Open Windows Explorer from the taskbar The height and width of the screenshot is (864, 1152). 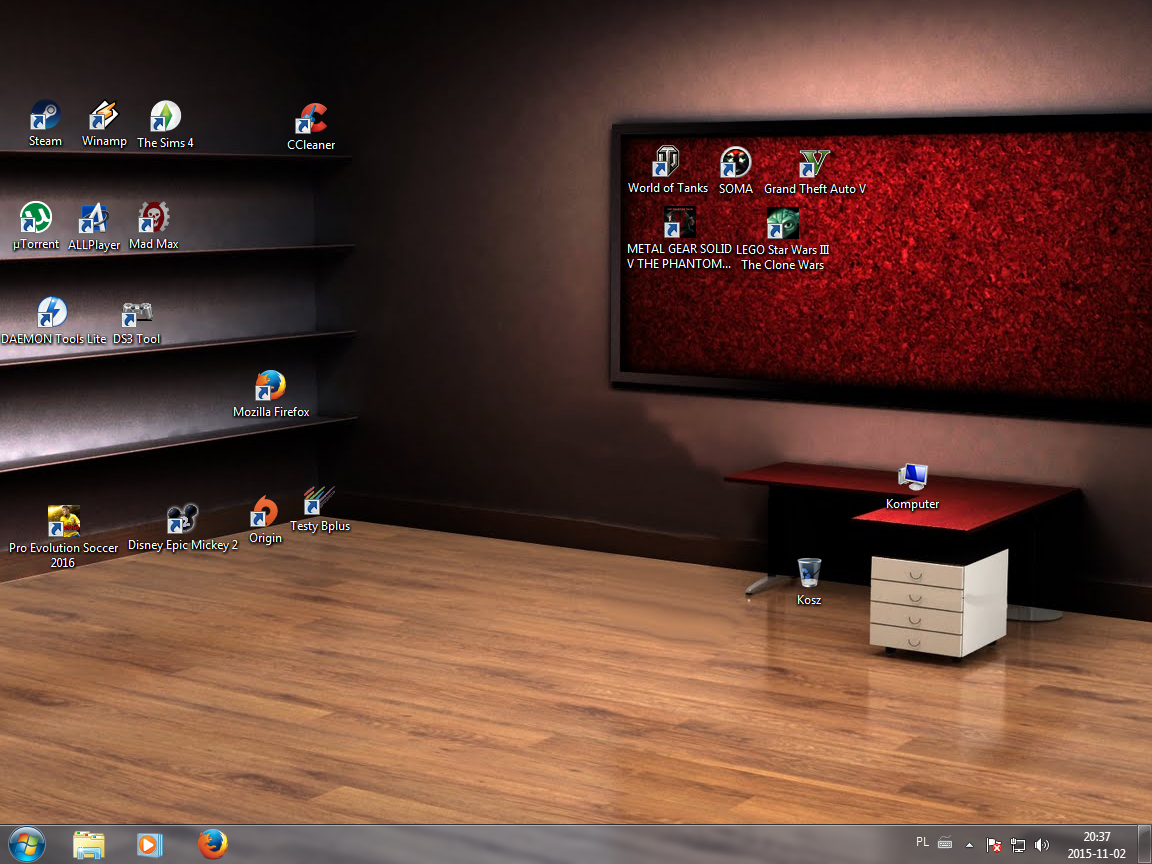click(x=88, y=845)
